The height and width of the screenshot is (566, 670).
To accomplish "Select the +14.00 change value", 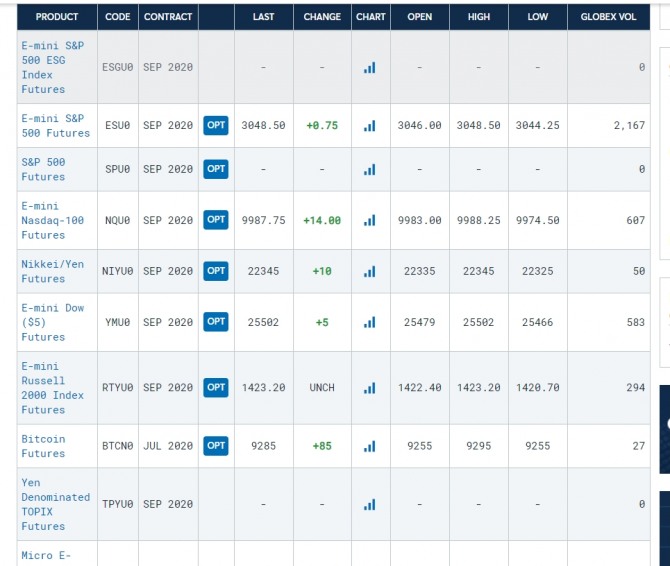I will coord(322,220).
